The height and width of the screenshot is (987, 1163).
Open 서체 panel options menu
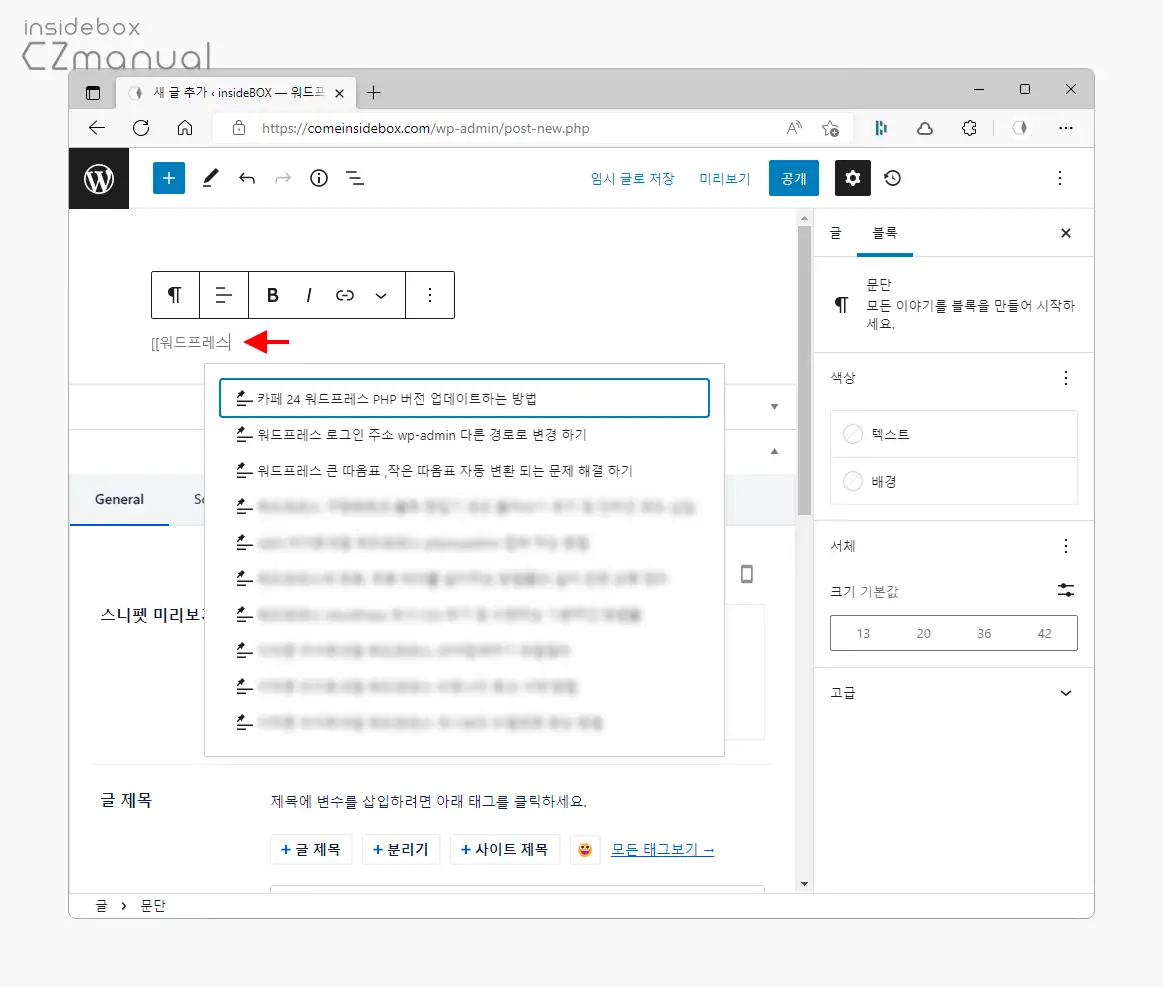click(1066, 547)
